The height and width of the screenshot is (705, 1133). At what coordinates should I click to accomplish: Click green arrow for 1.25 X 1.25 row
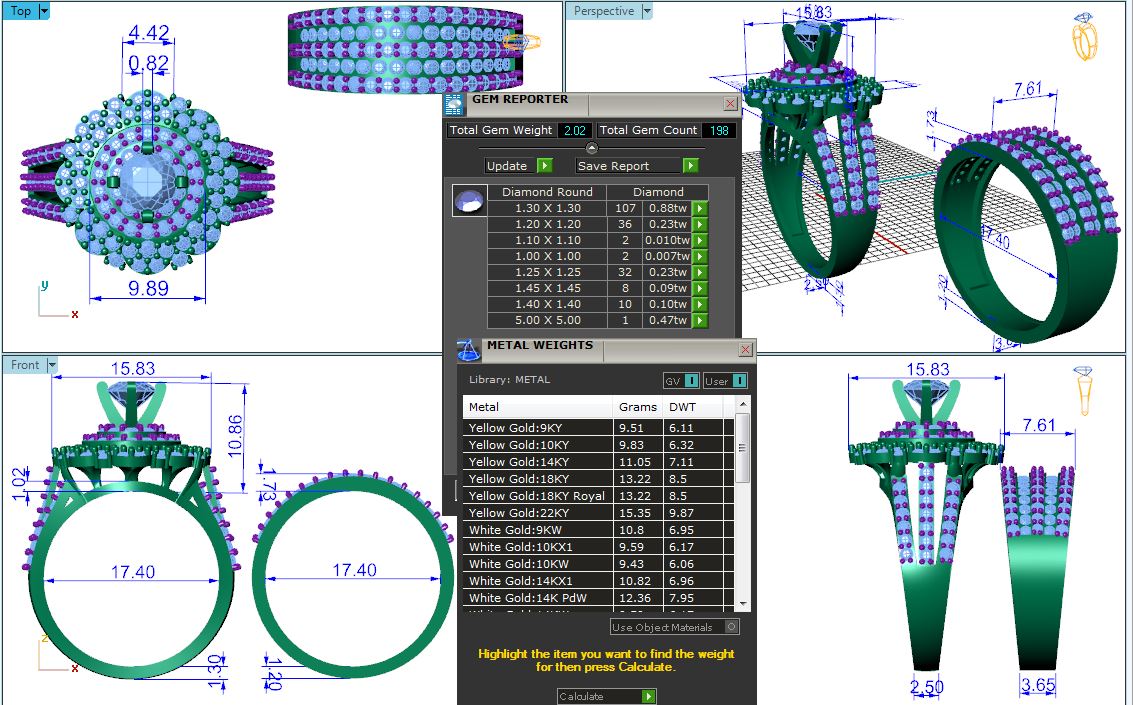click(700, 272)
